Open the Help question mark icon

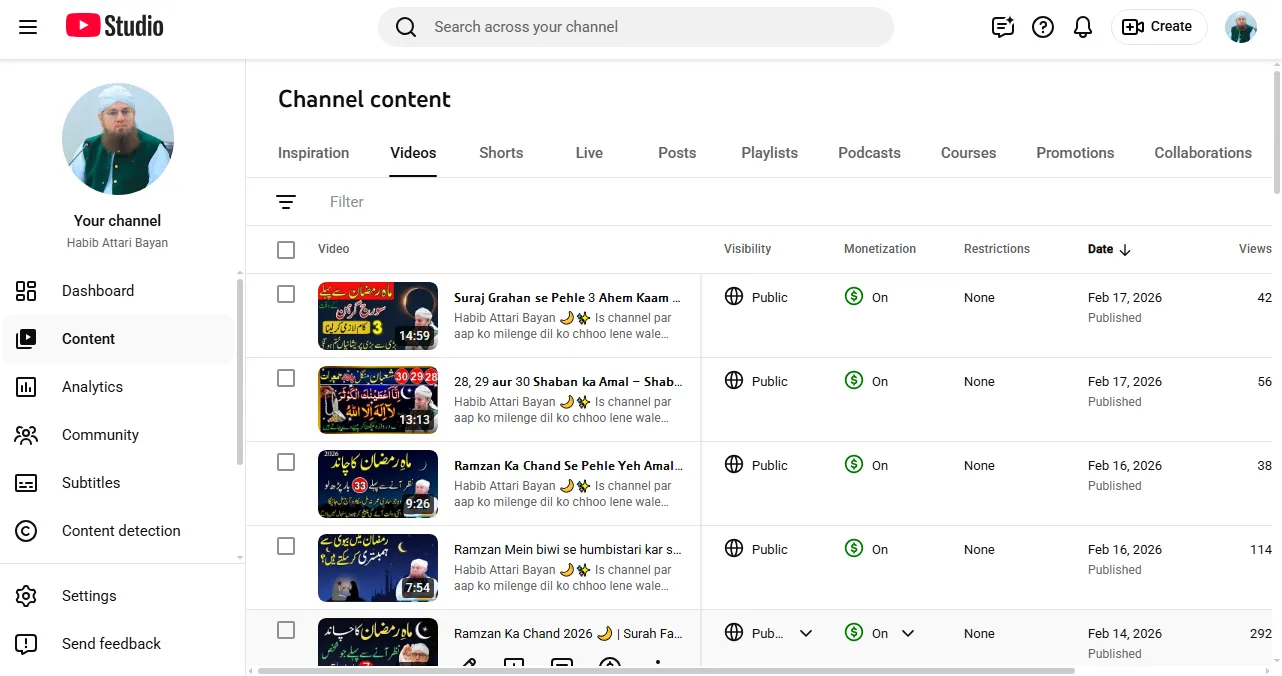[1043, 27]
